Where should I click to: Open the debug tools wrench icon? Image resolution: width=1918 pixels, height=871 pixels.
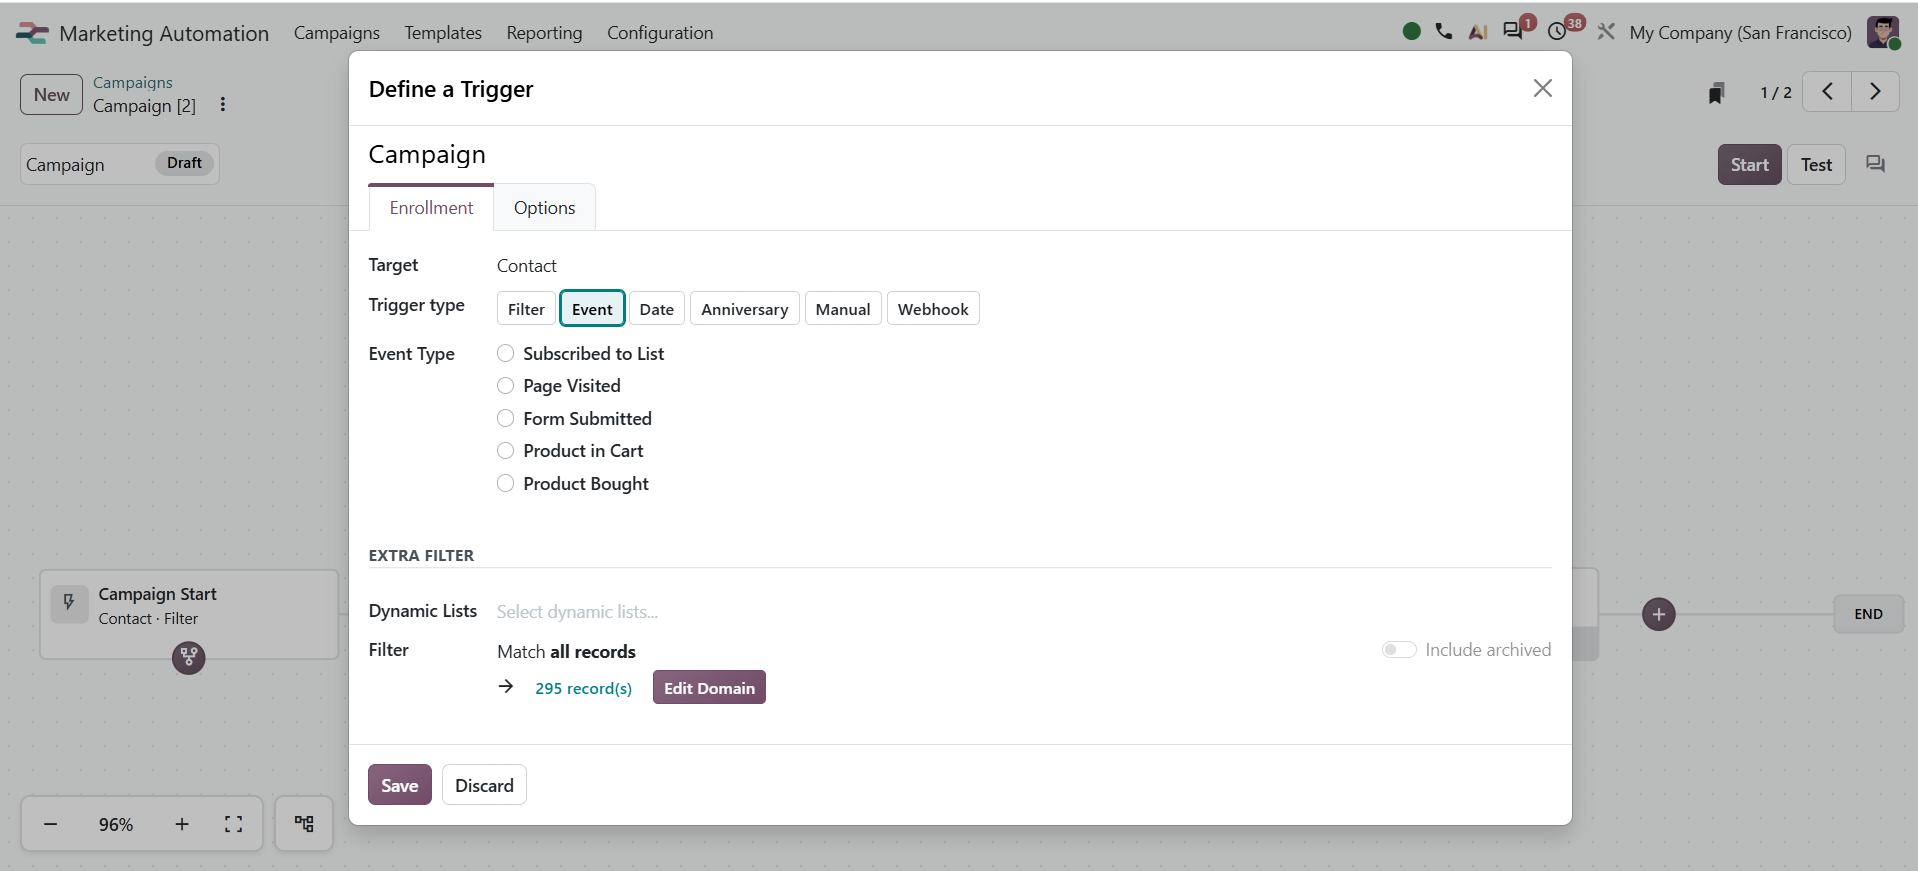click(x=1606, y=32)
